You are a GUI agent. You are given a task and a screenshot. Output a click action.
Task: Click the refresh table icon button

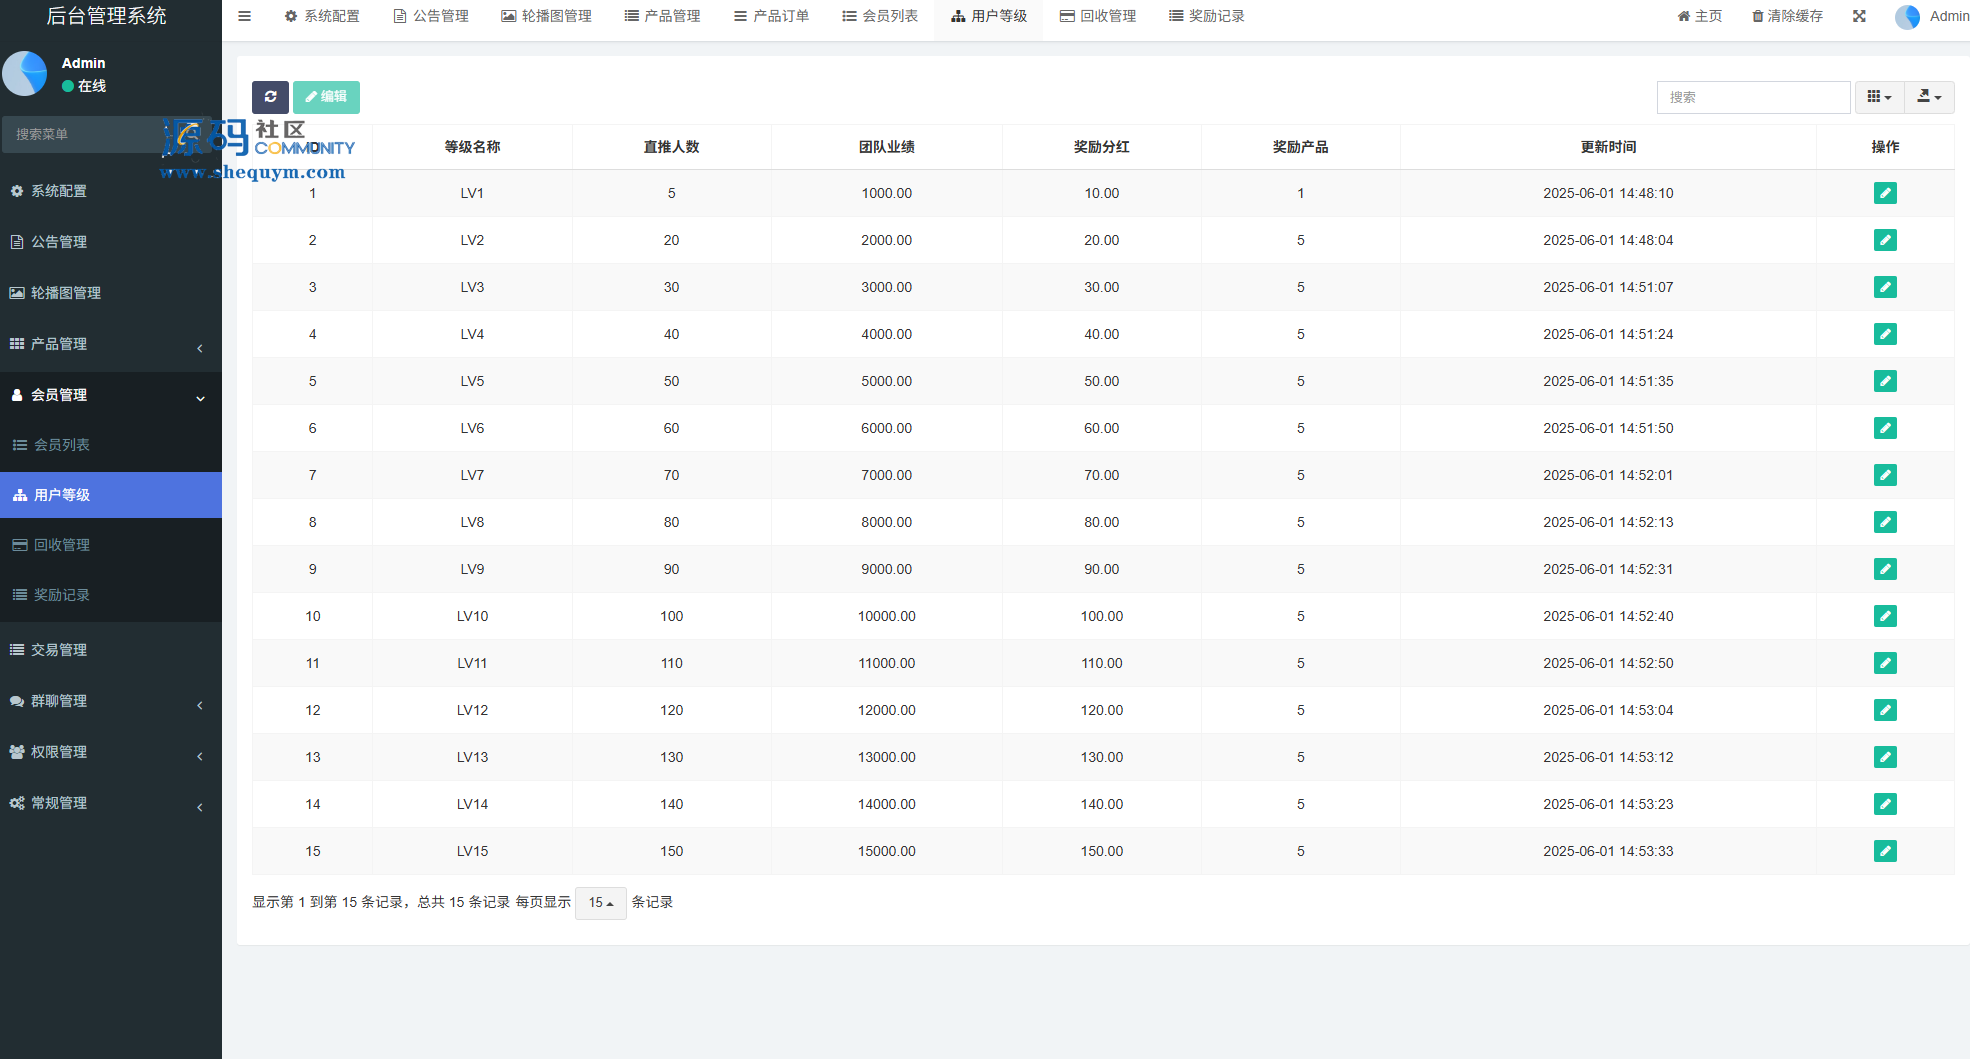270,97
